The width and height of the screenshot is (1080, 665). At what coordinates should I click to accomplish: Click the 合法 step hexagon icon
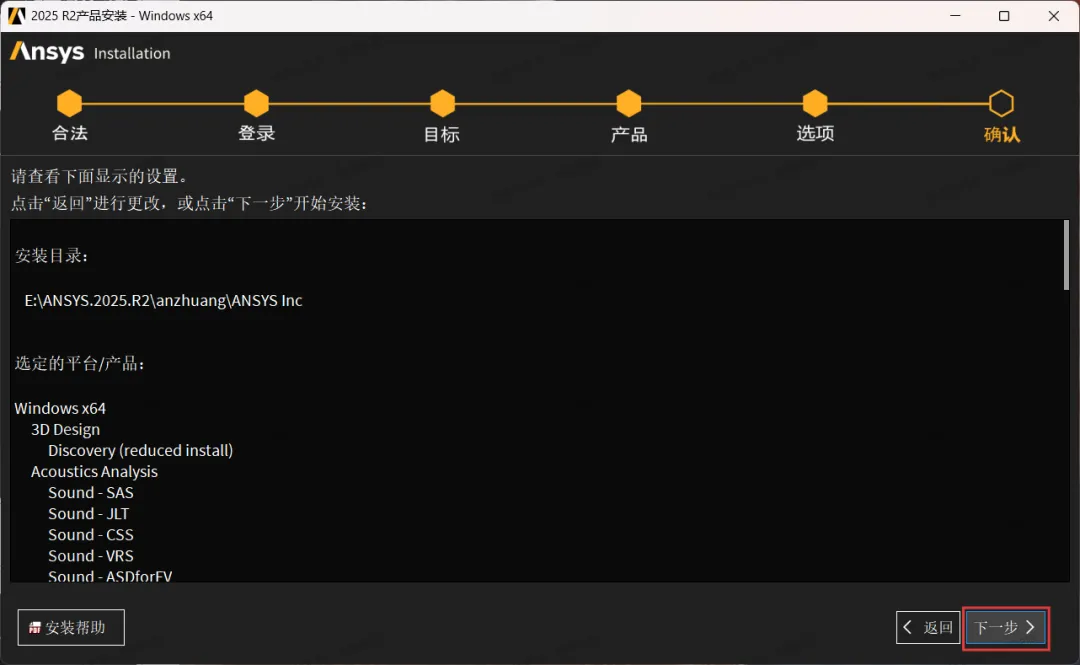[x=70, y=103]
